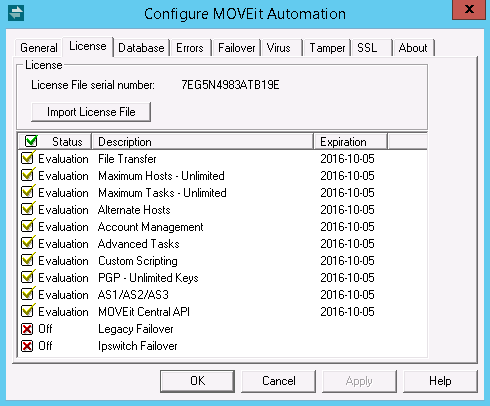Click the red X icon for Legacy Failover
Screen dimensions: 490x406
[27, 329]
